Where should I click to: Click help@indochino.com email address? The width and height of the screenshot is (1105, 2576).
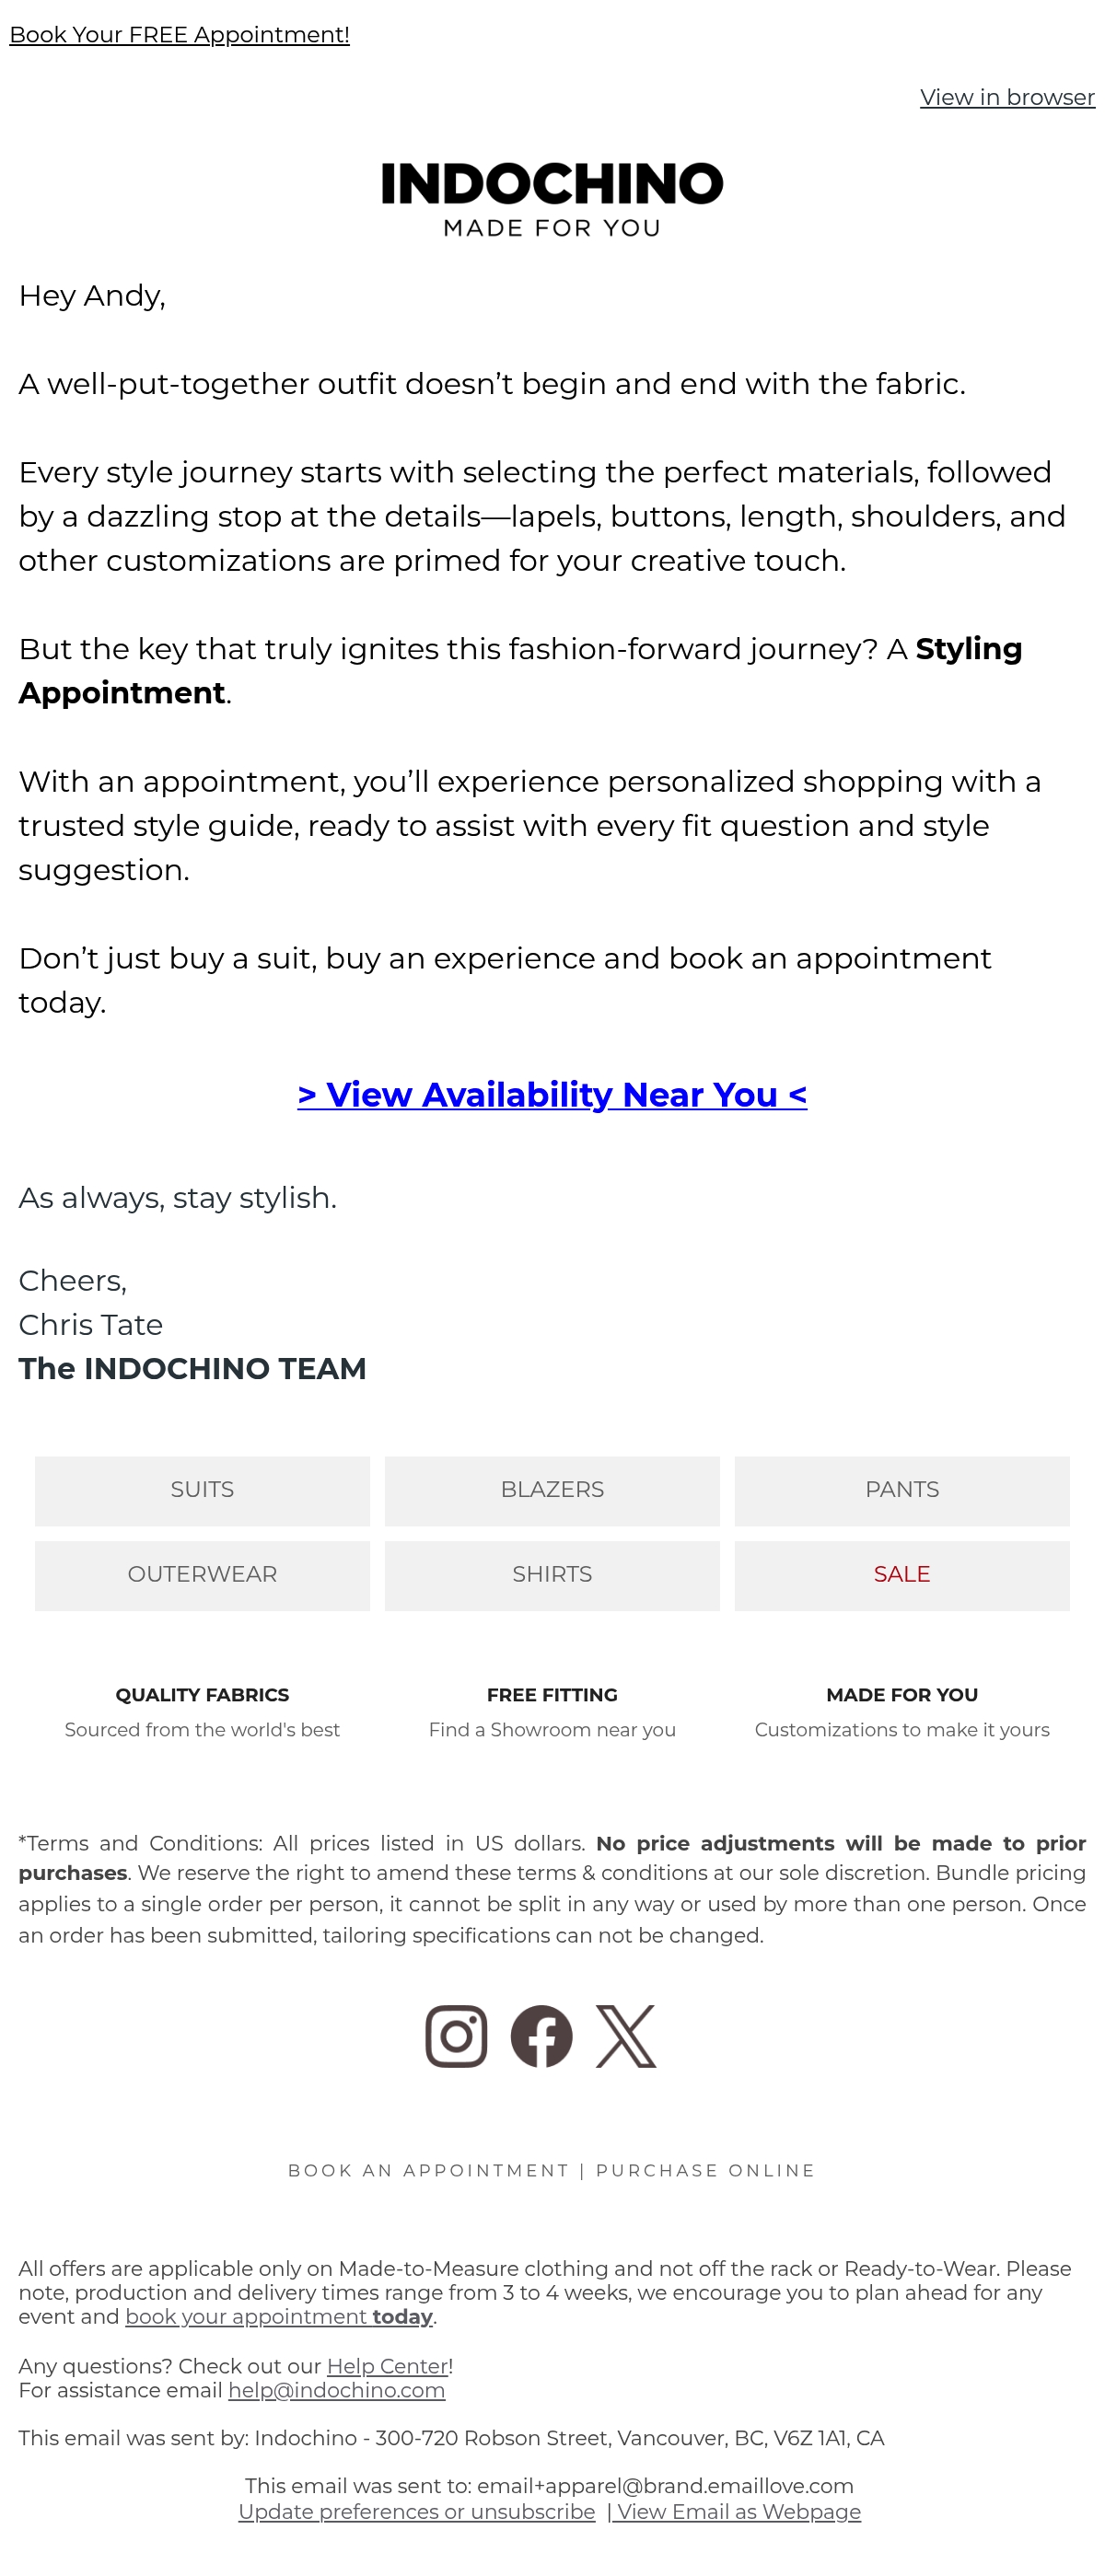pos(336,2390)
